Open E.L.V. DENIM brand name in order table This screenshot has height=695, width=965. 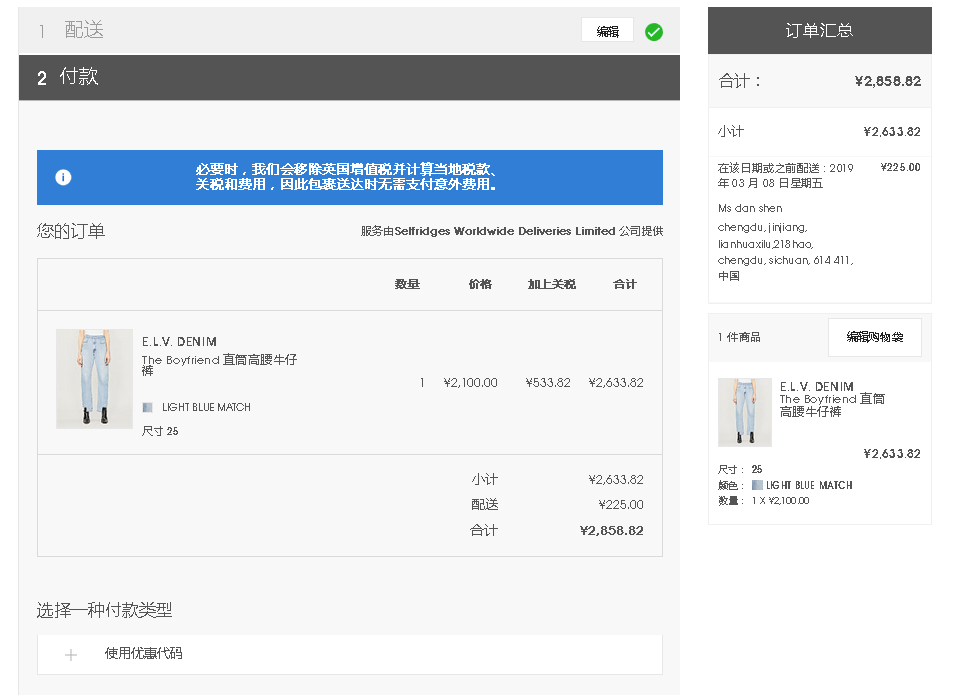tap(179, 342)
